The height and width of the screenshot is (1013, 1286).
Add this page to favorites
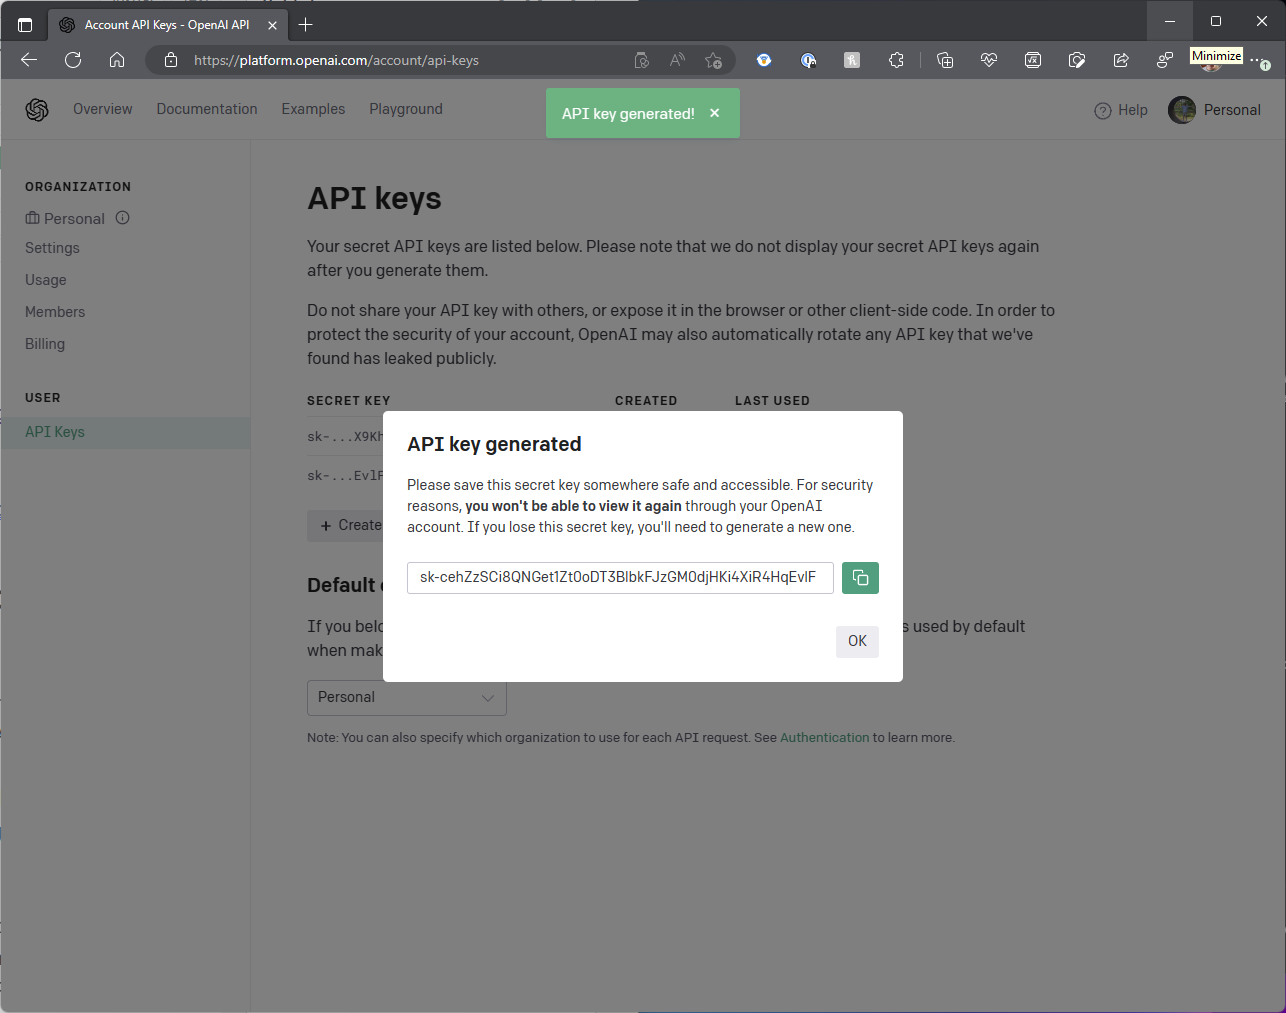713,60
